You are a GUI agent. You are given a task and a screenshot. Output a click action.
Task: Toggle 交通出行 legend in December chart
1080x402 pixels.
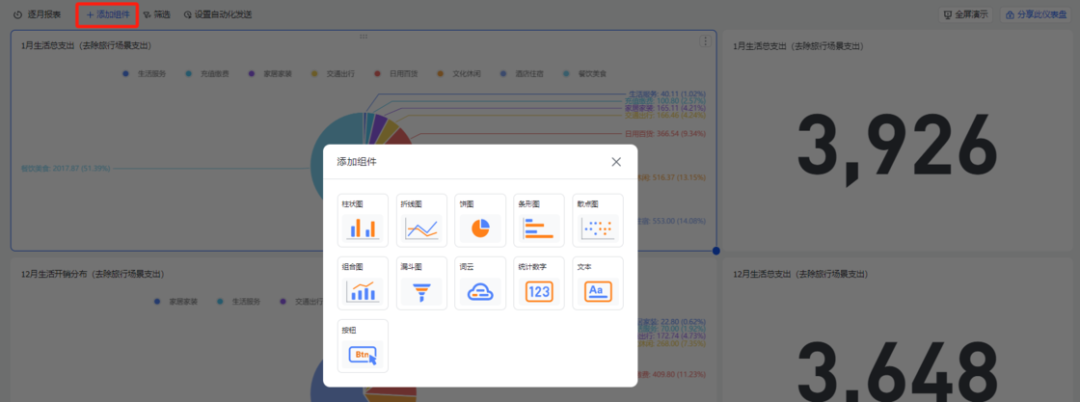coord(301,302)
